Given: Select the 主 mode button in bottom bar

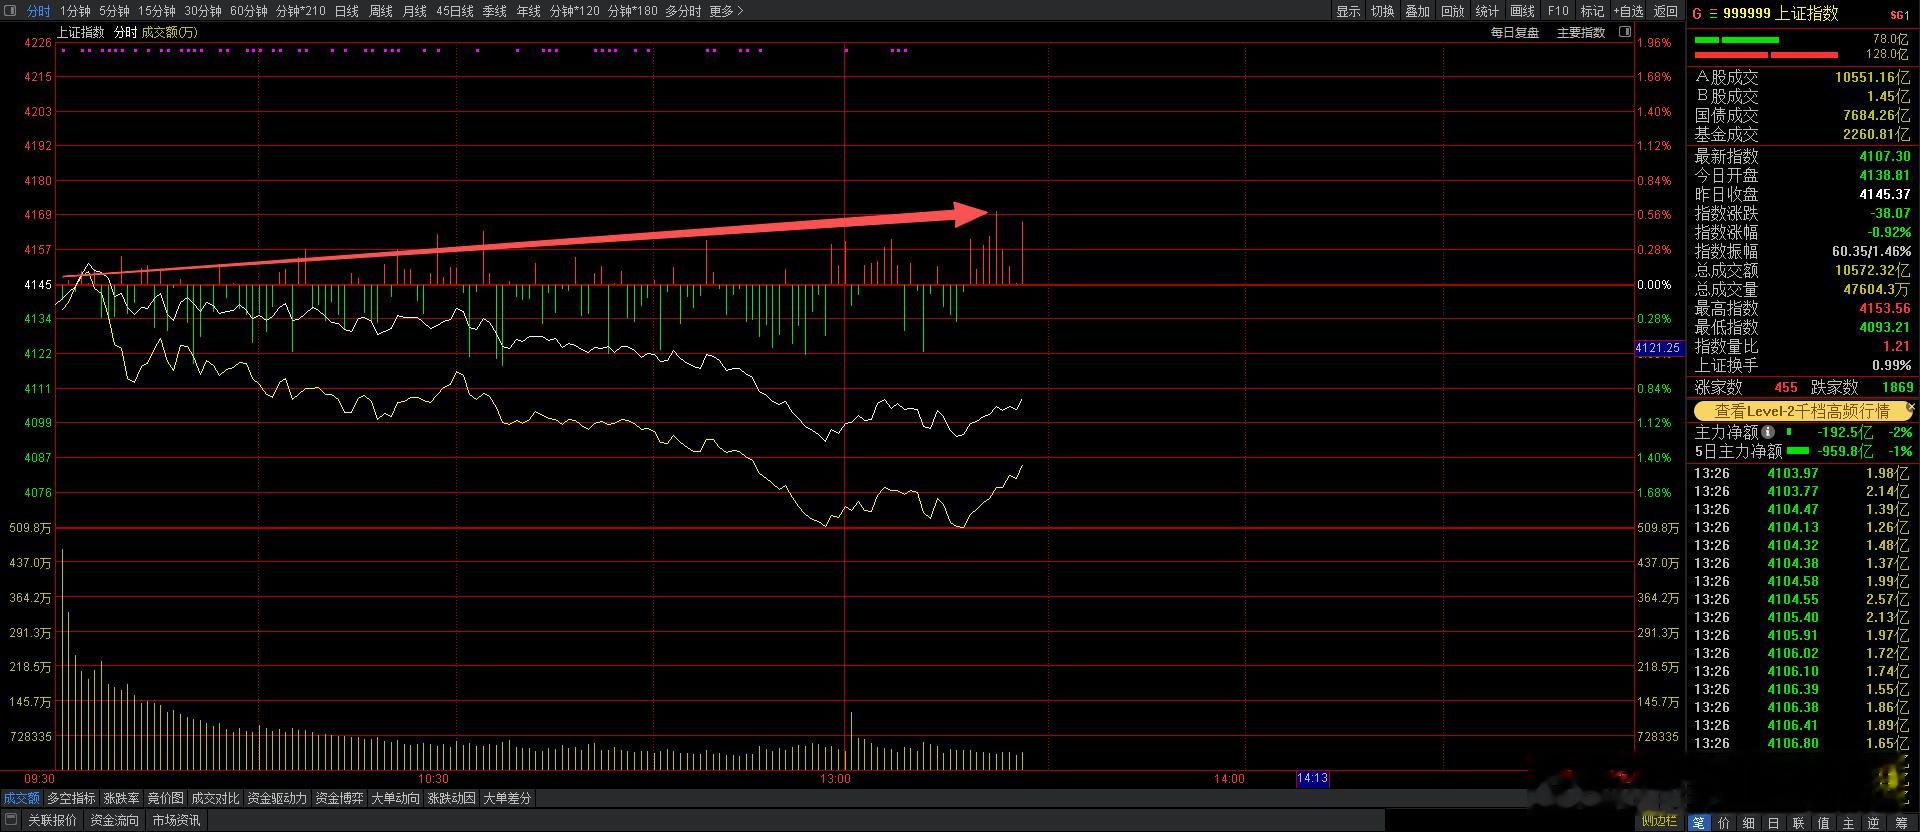Looking at the screenshot, I should tap(1848, 823).
